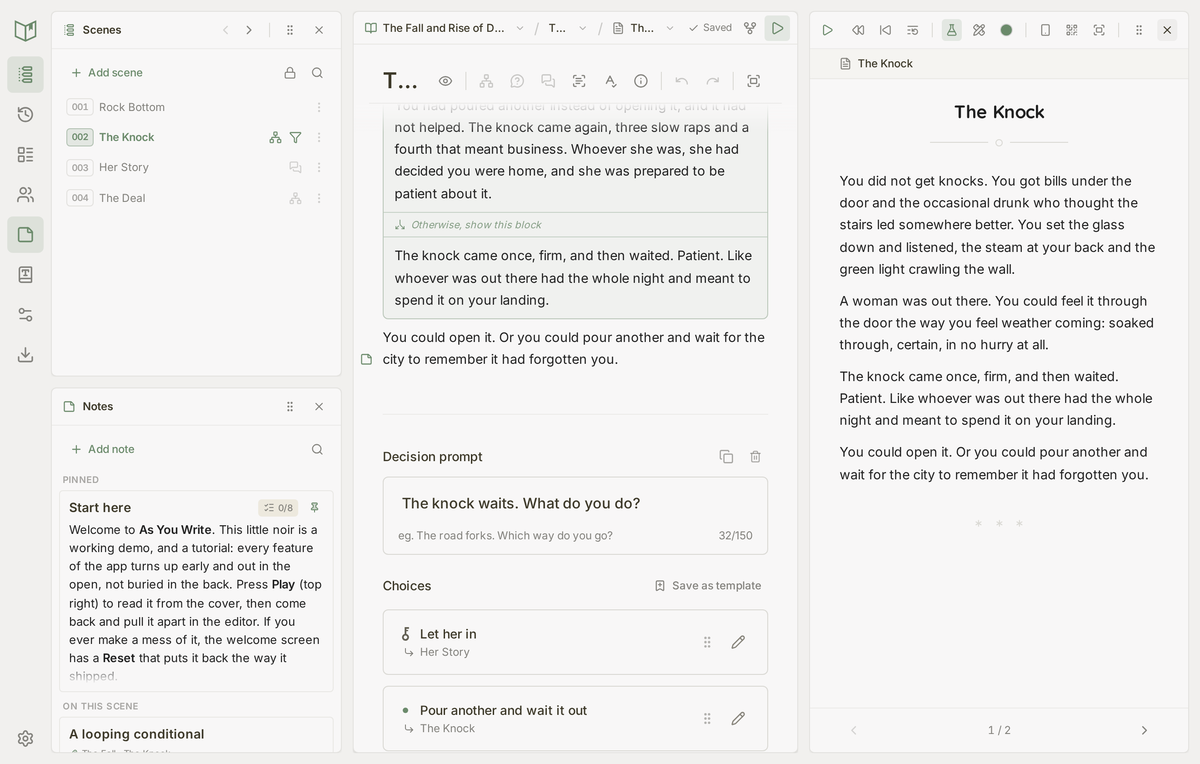Expand the story title dropdown

(520, 28)
